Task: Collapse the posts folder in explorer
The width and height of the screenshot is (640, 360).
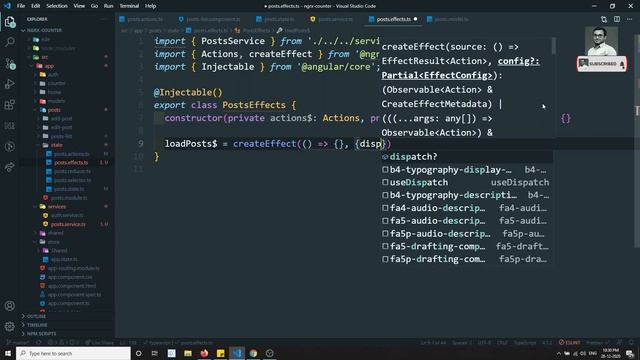Action: click(54, 110)
